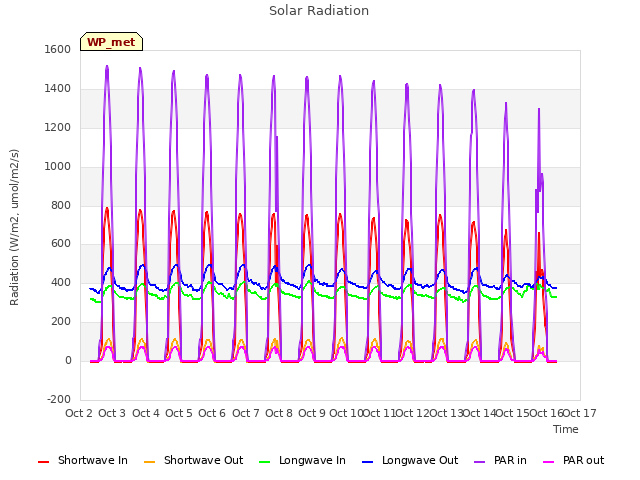
Task: Click the Oct 9 x-axis label
Action: coord(312,413)
